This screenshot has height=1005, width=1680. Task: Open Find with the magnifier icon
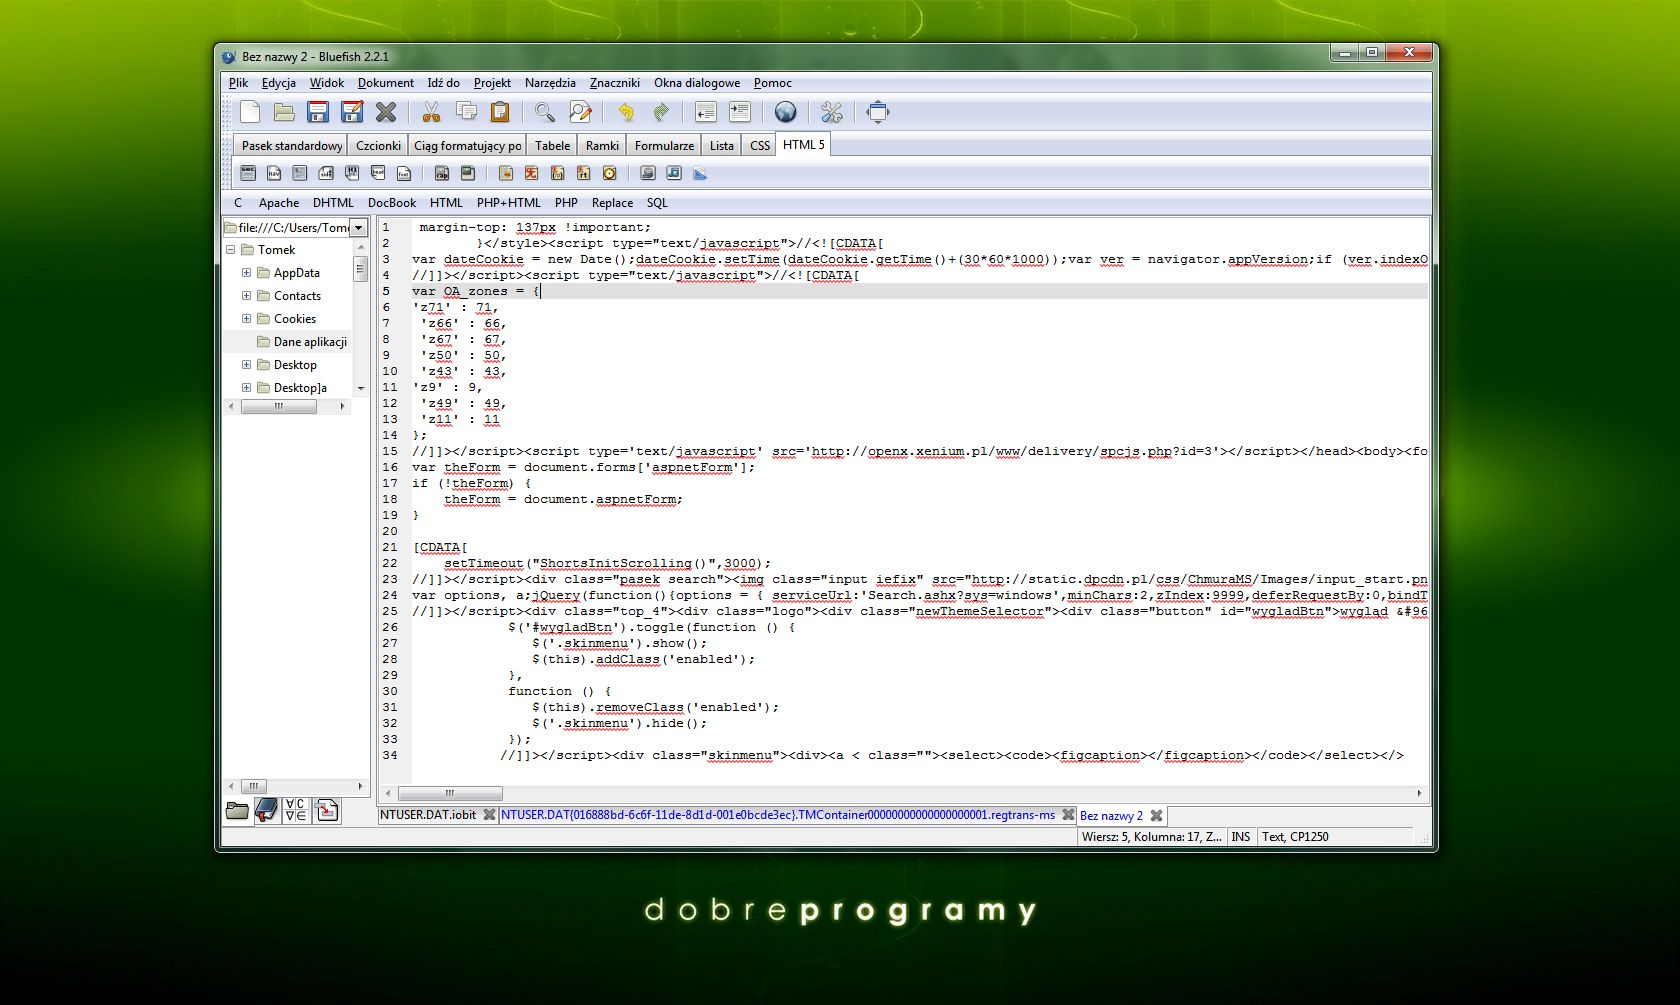(x=545, y=112)
